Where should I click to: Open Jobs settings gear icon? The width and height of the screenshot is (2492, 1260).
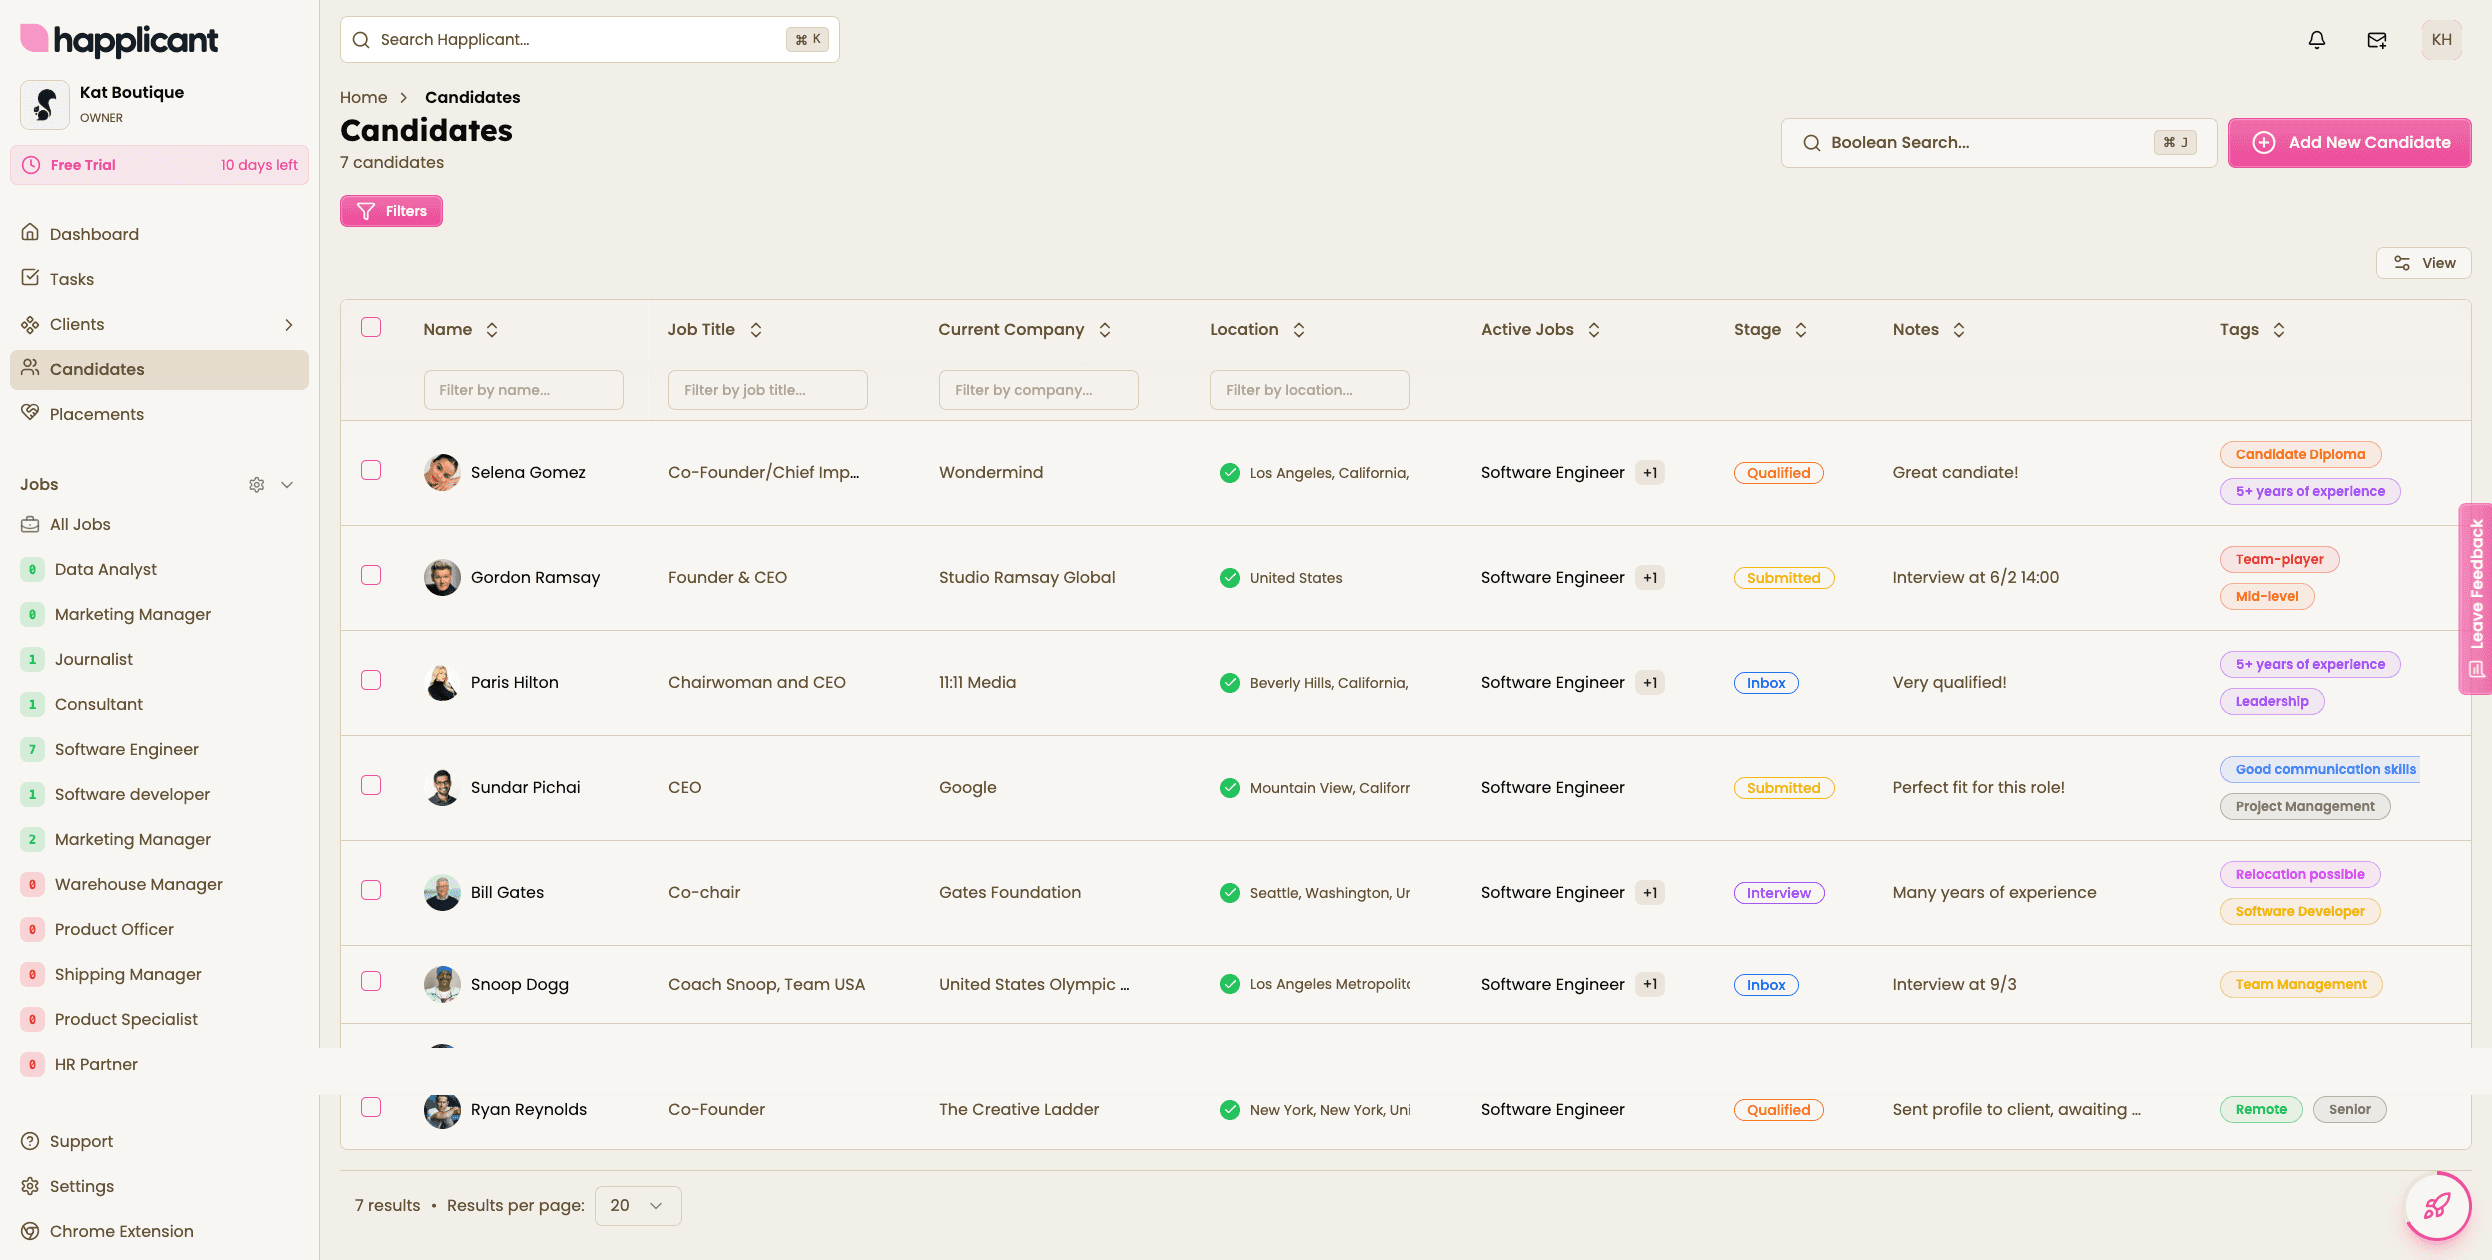tap(257, 485)
